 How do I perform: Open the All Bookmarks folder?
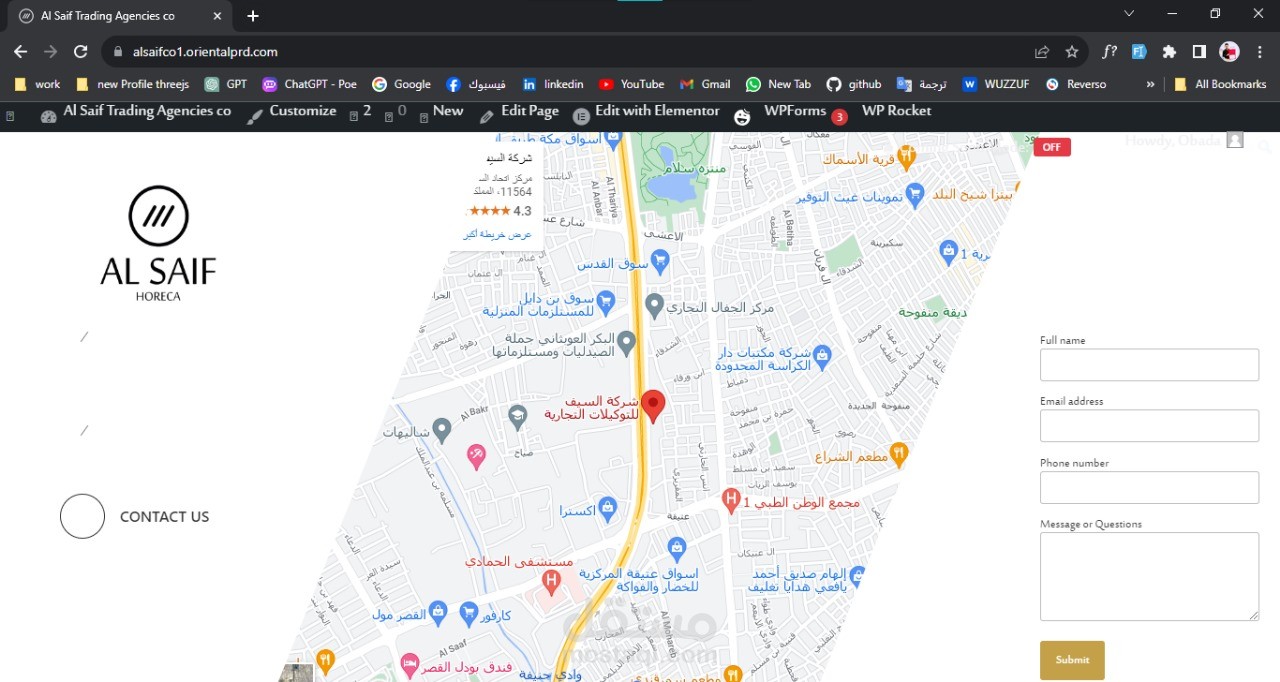coord(1220,84)
